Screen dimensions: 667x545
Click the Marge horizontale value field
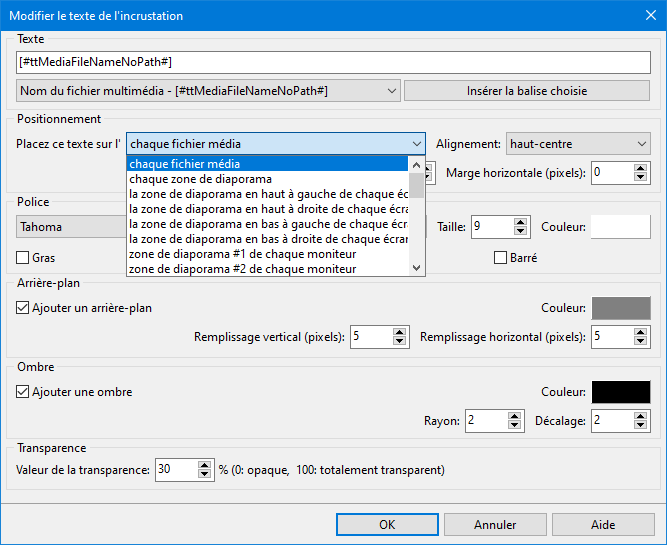coord(613,173)
